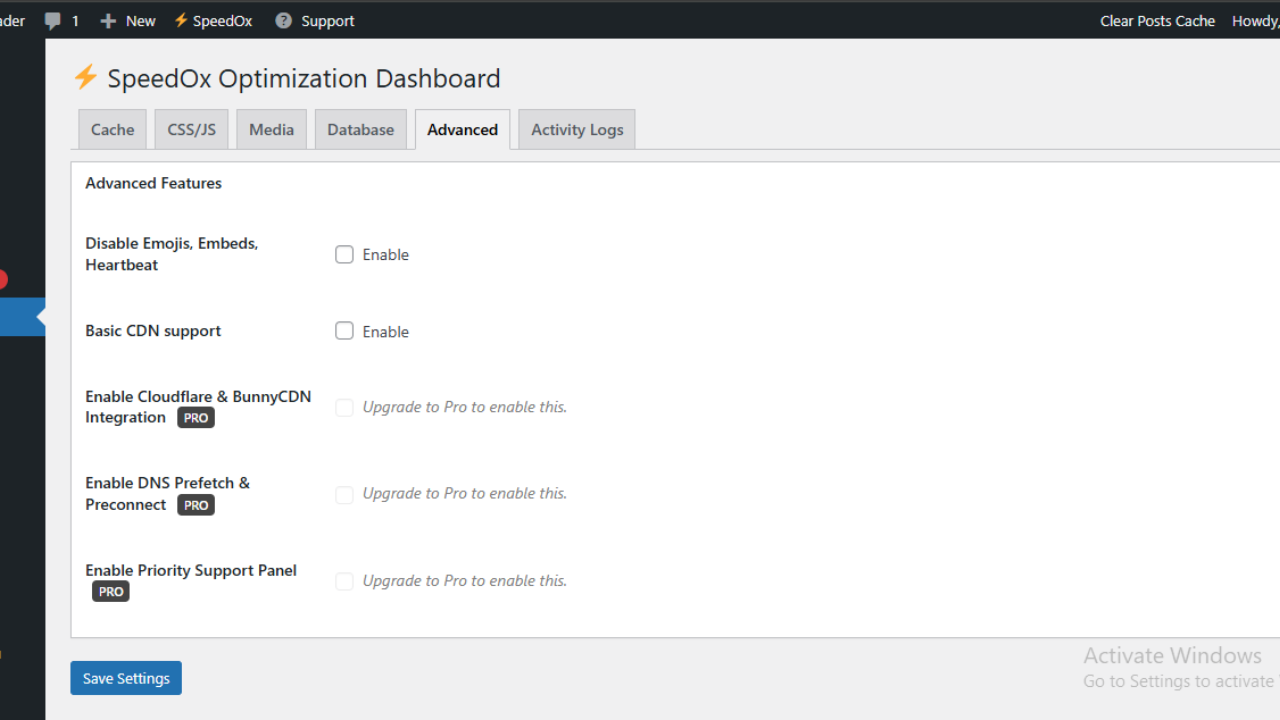Select the Database tab

tap(360, 129)
